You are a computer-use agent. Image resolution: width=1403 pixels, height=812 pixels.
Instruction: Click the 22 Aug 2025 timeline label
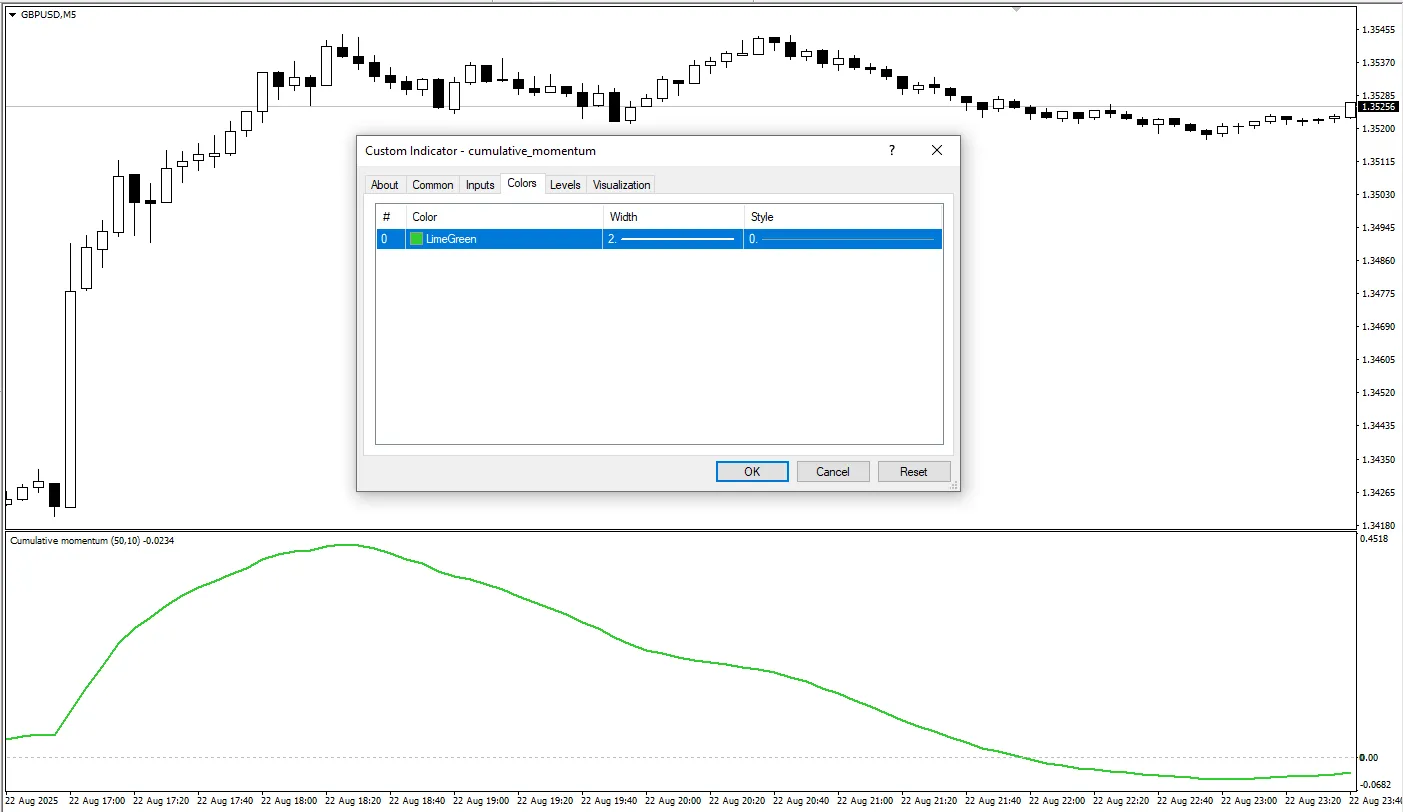[x=30, y=801]
